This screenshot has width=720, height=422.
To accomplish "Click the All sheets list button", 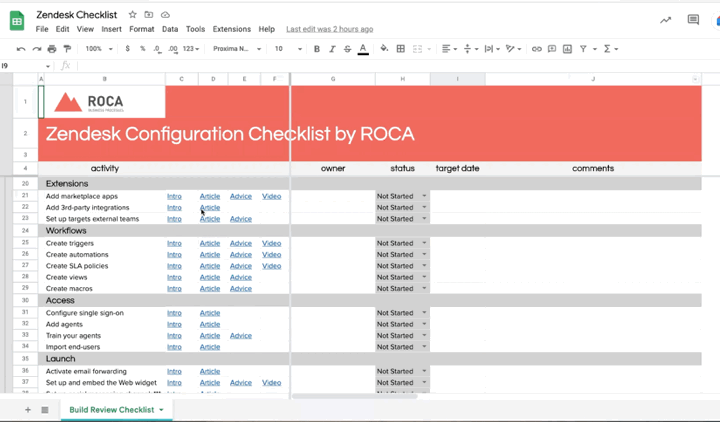I will [x=45, y=410].
